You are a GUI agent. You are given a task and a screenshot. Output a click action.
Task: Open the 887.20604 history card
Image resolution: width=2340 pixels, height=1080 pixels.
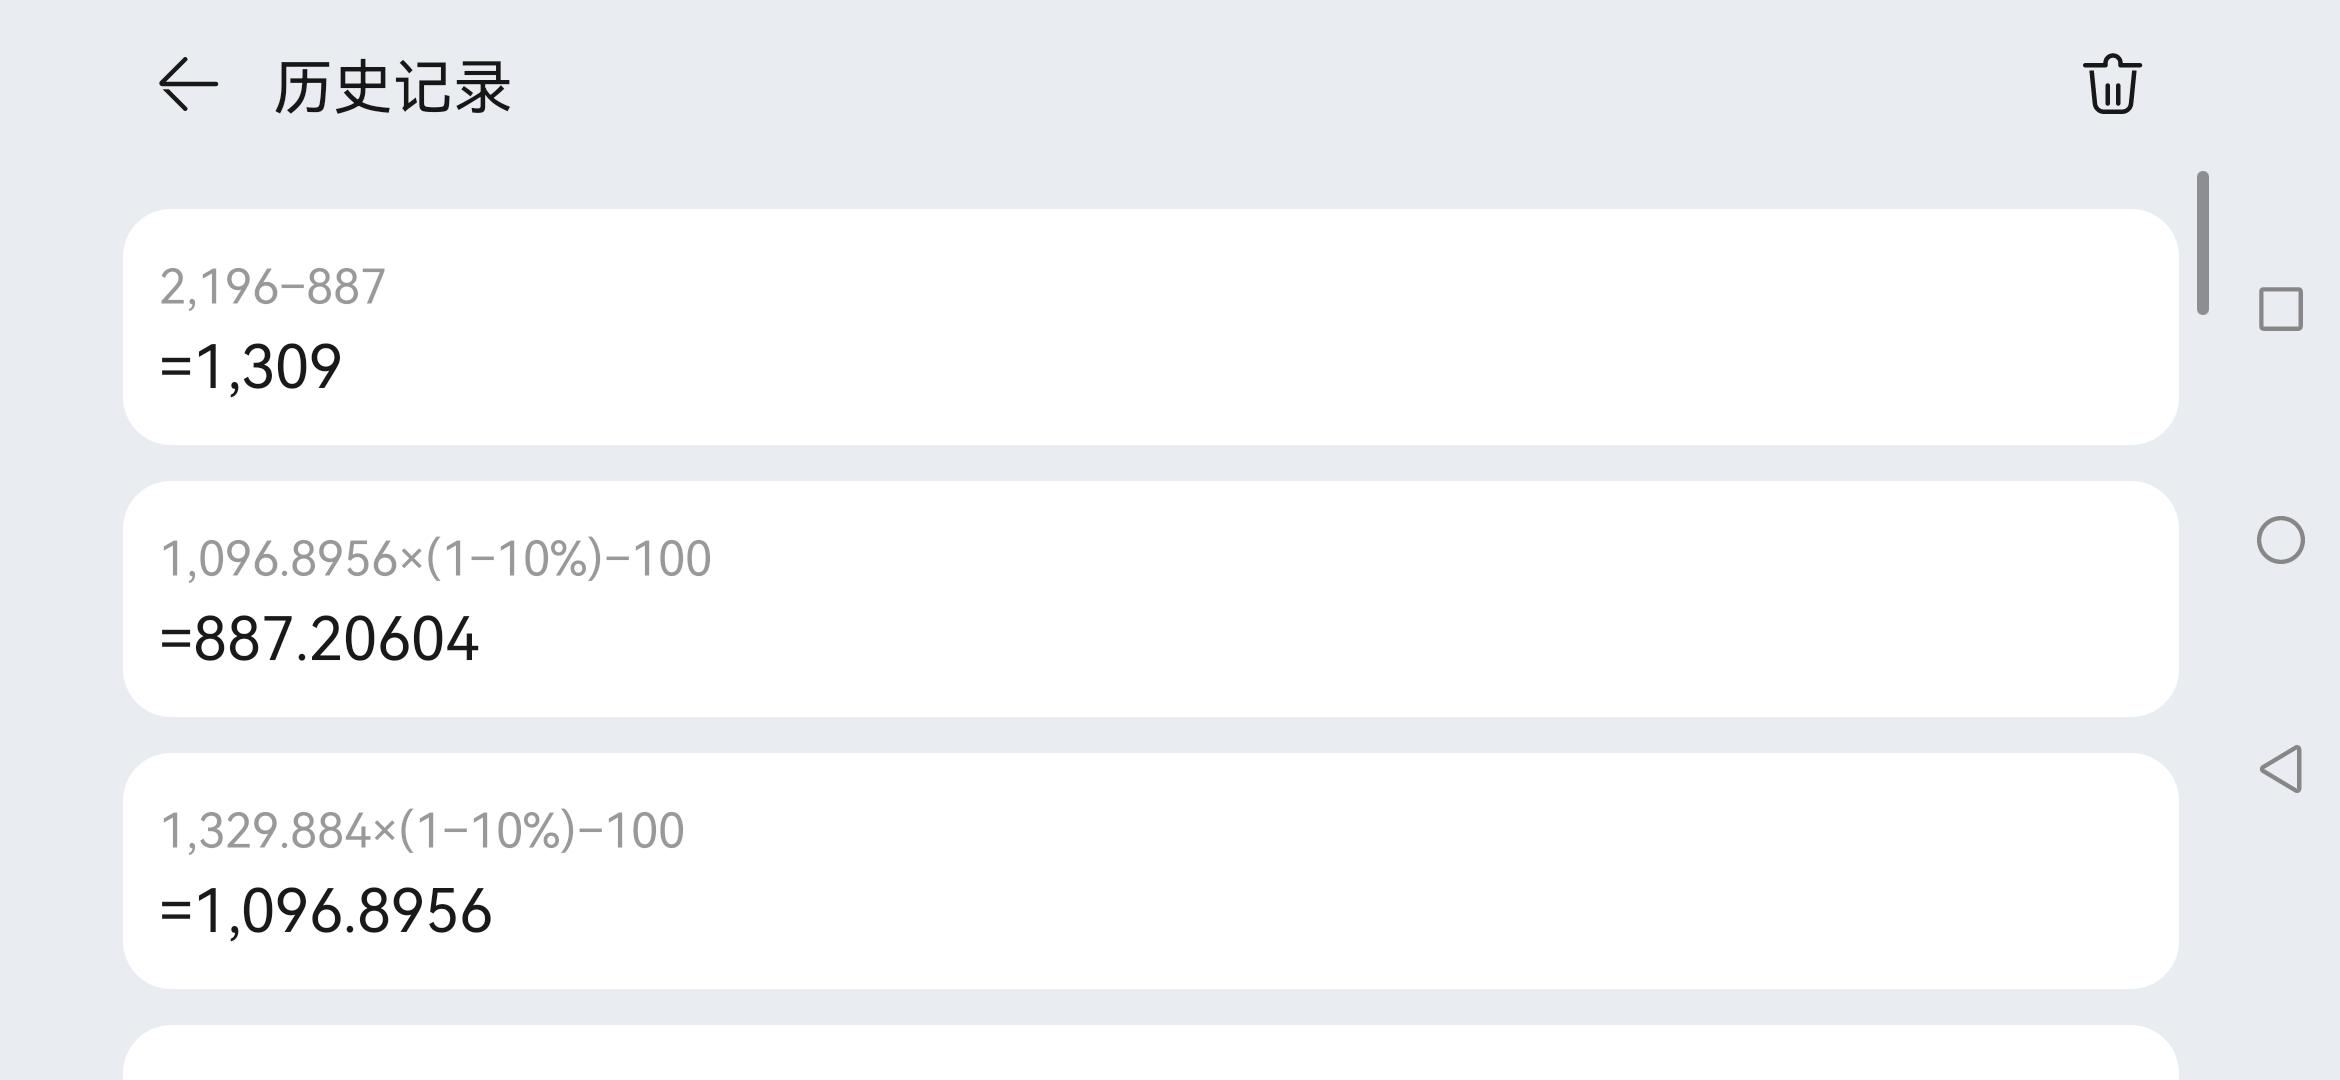coord(1150,599)
